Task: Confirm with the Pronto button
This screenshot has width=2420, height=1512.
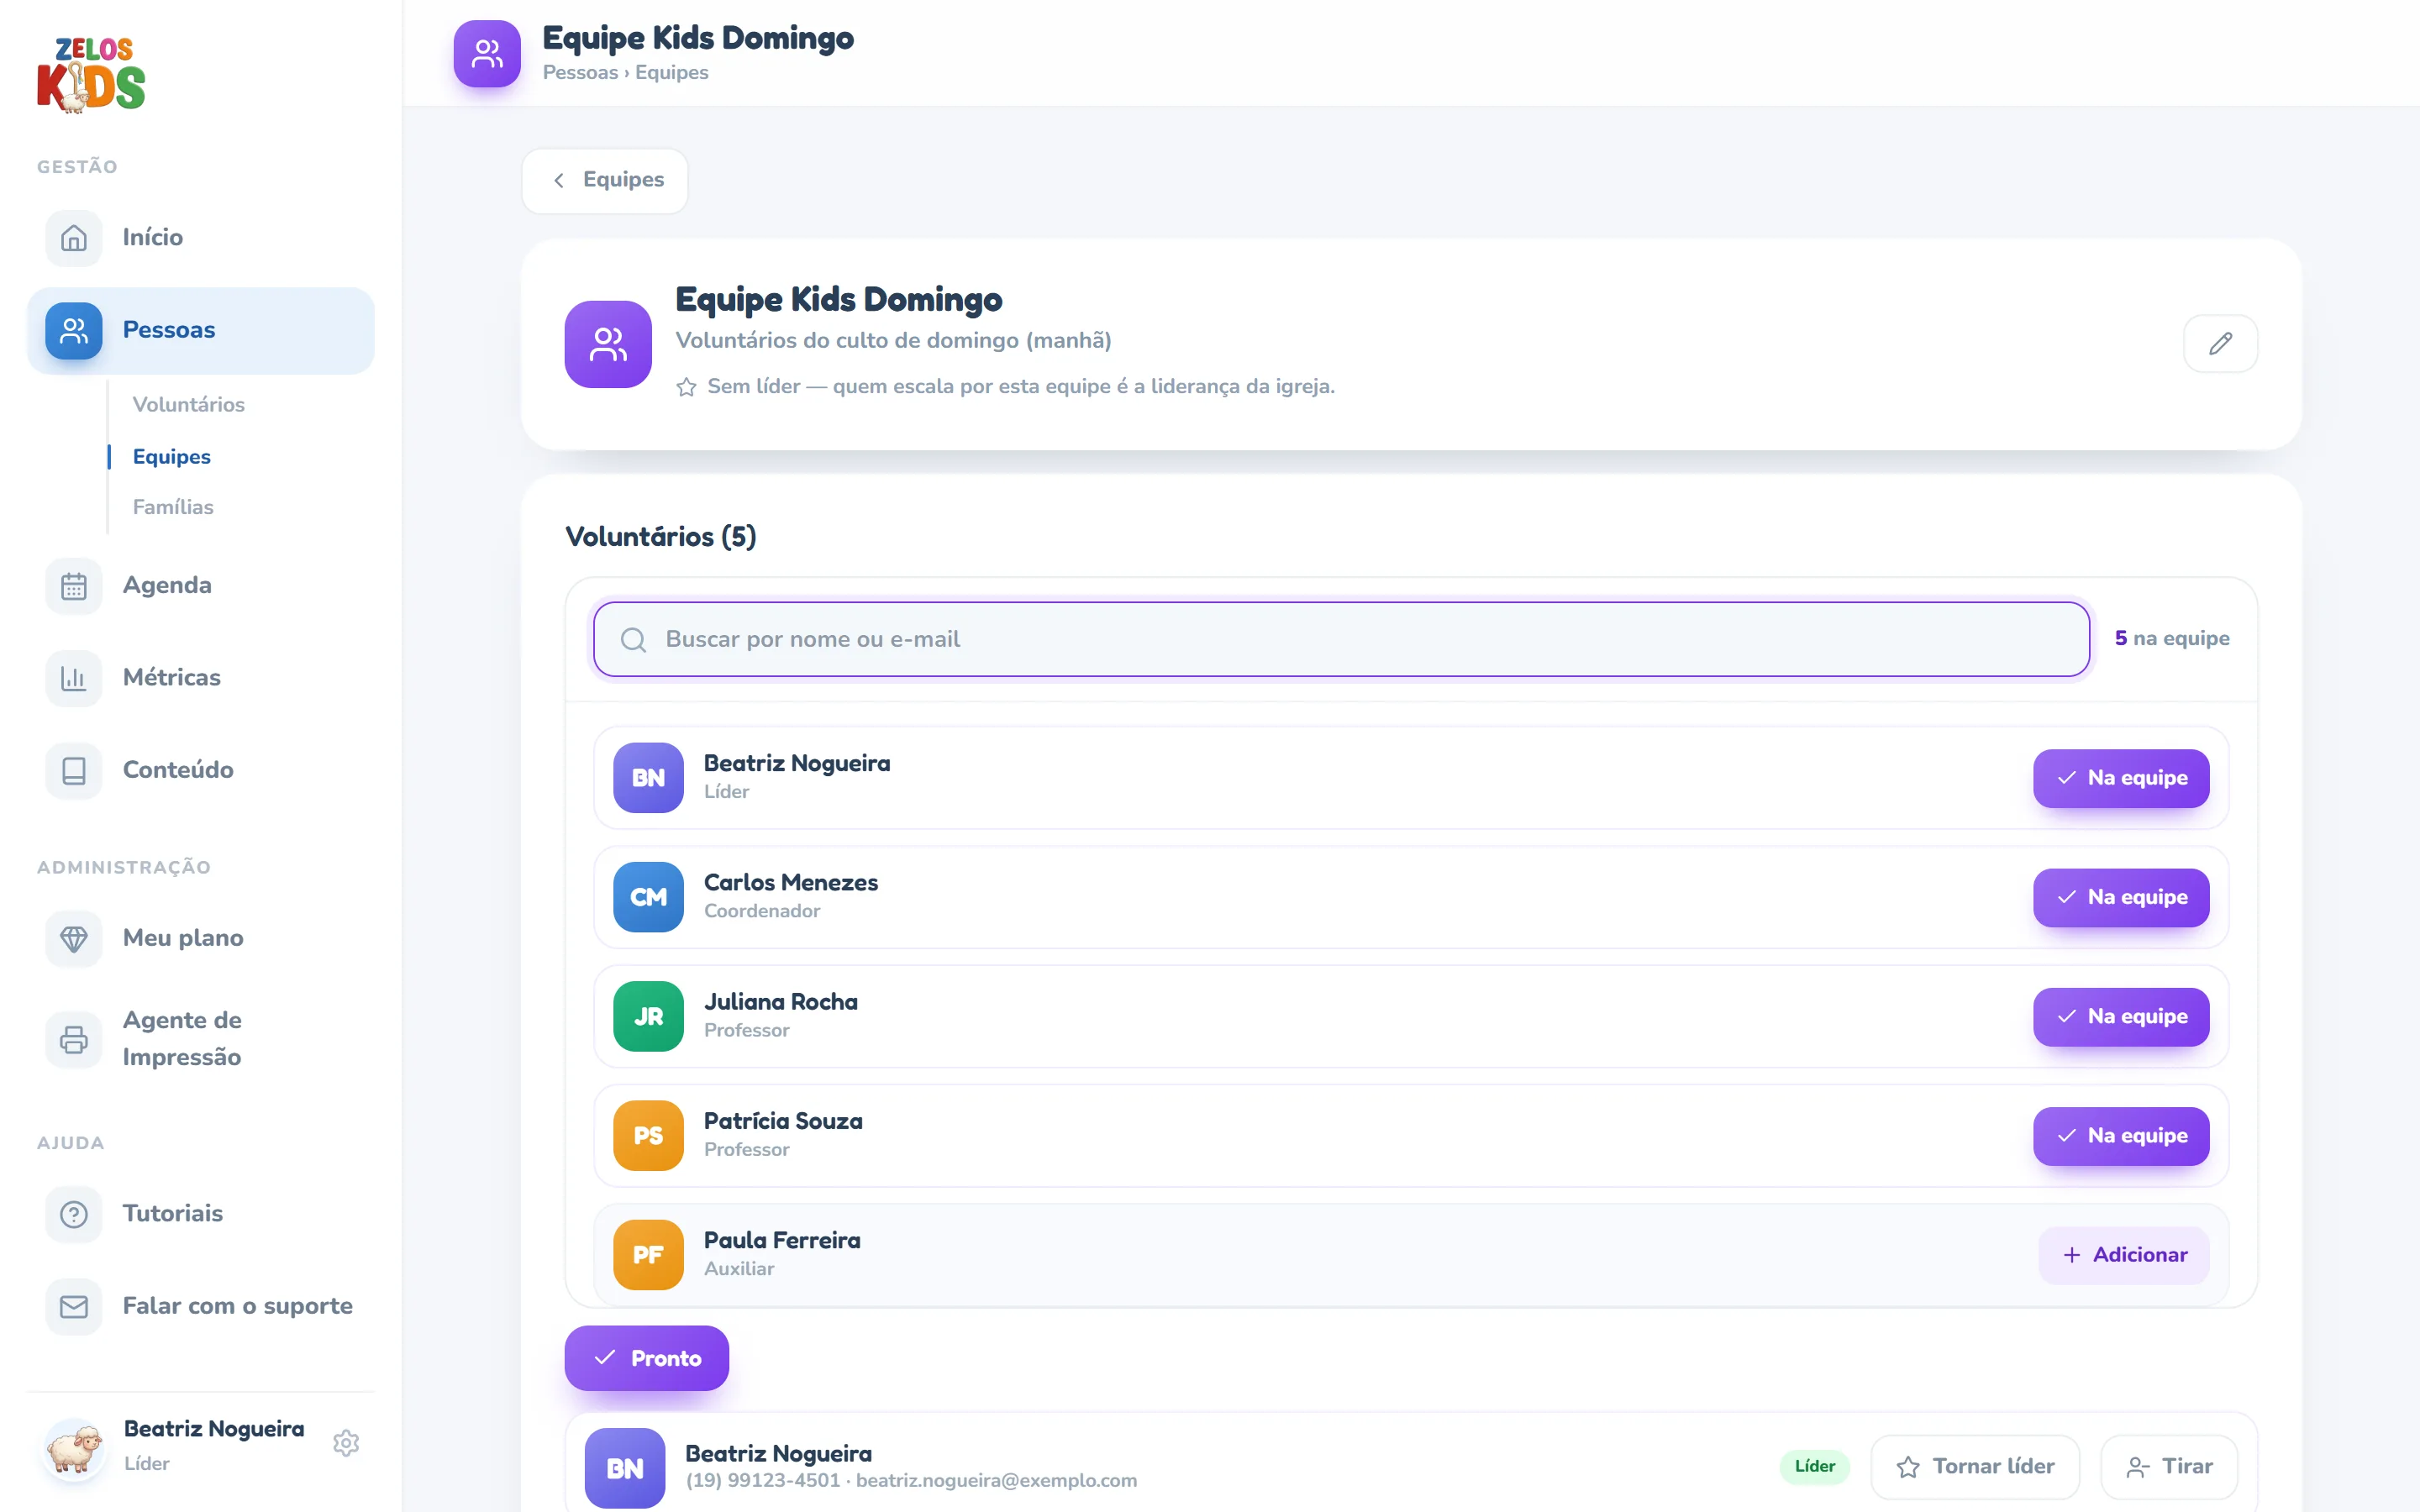Action: pos(647,1358)
